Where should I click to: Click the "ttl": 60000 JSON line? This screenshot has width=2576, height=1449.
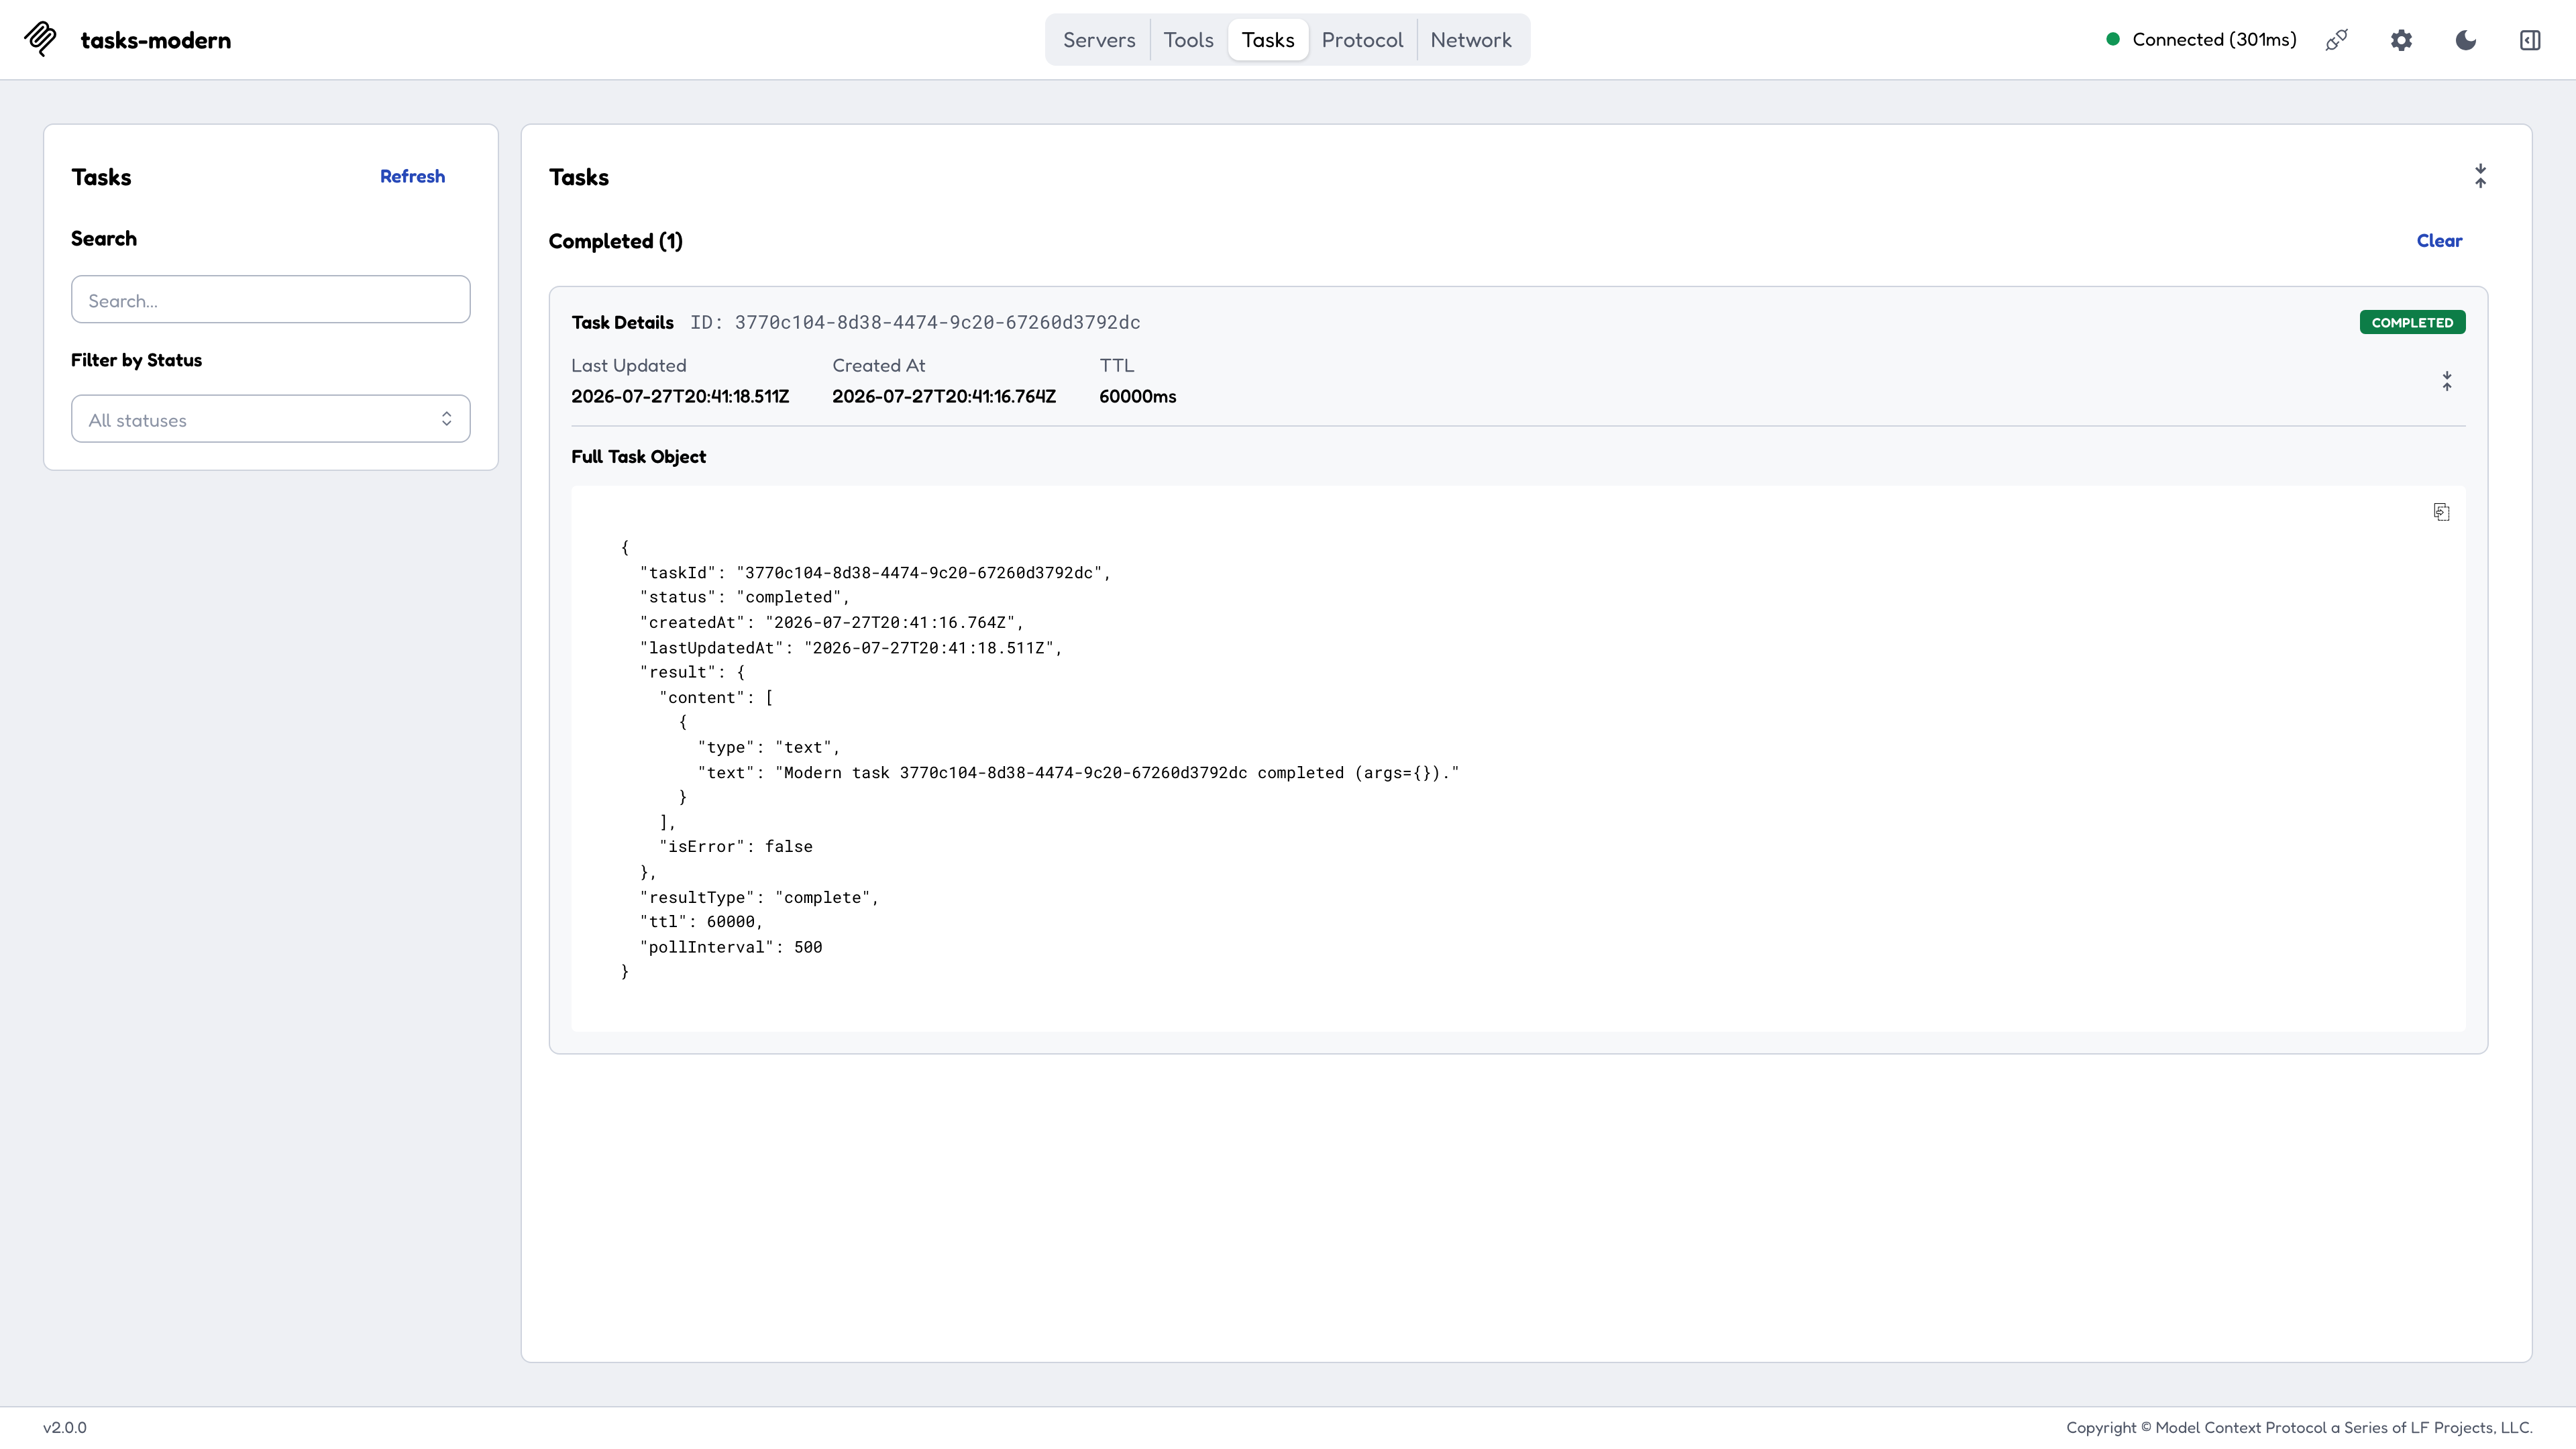pos(701,922)
